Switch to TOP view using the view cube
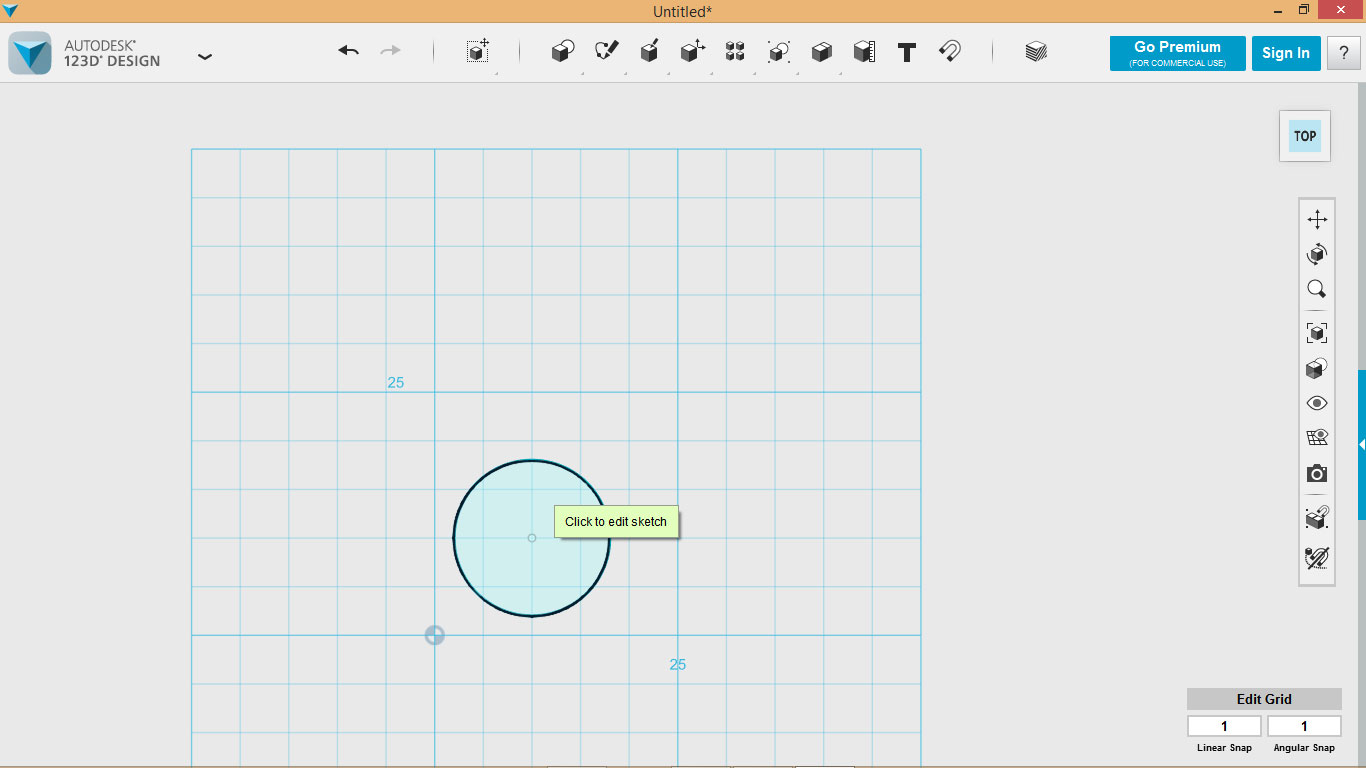Image resolution: width=1366 pixels, height=768 pixels. coord(1304,136)
